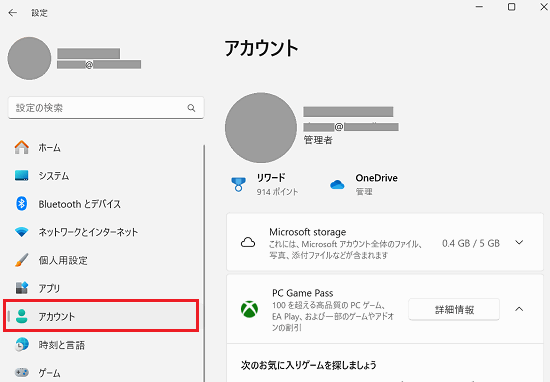Collapse the PC Game Pass section
Viewport: 550px width, 382px height.
[519, 309]
